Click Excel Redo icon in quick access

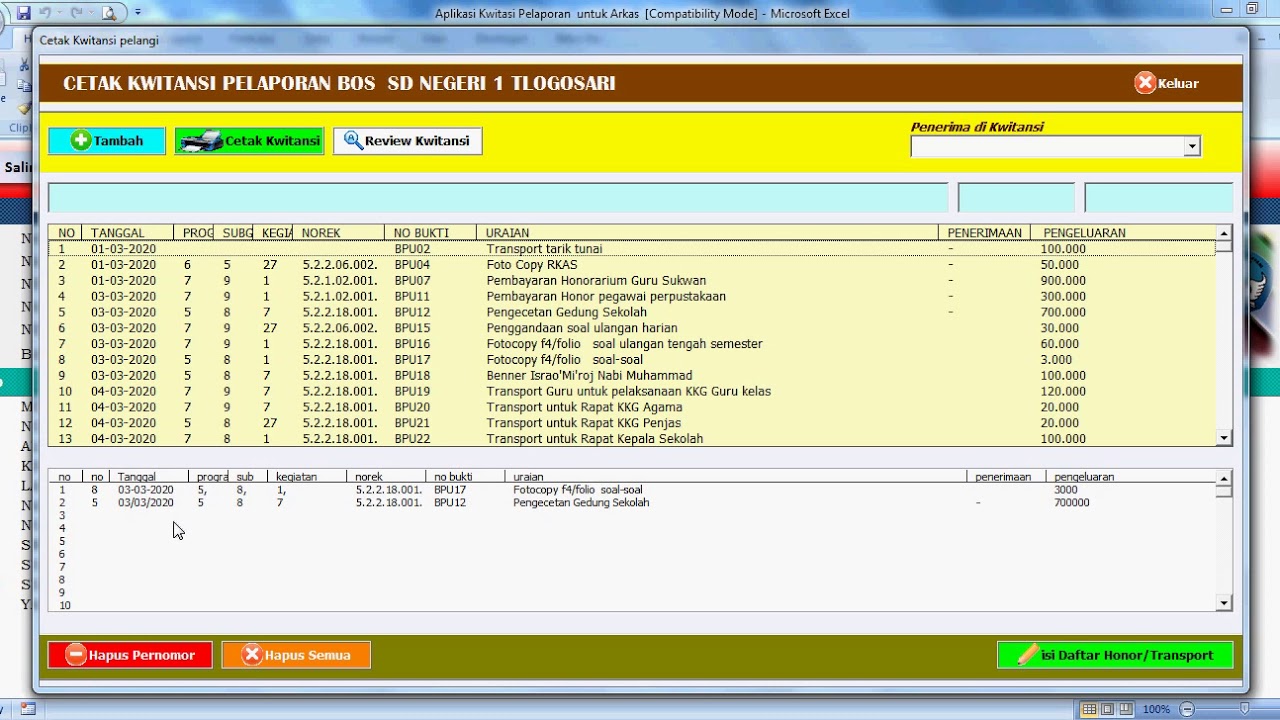coord(76,13)
